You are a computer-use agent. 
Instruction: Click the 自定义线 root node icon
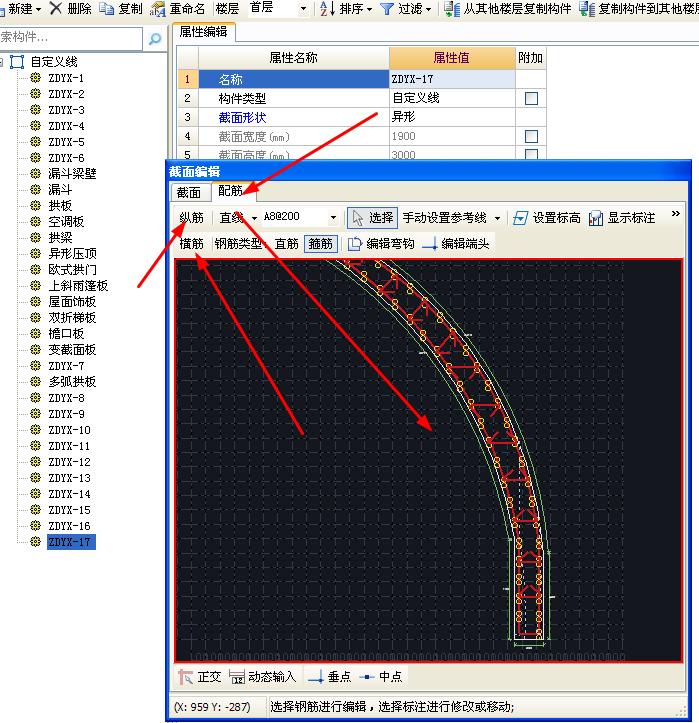pos(17,61)
